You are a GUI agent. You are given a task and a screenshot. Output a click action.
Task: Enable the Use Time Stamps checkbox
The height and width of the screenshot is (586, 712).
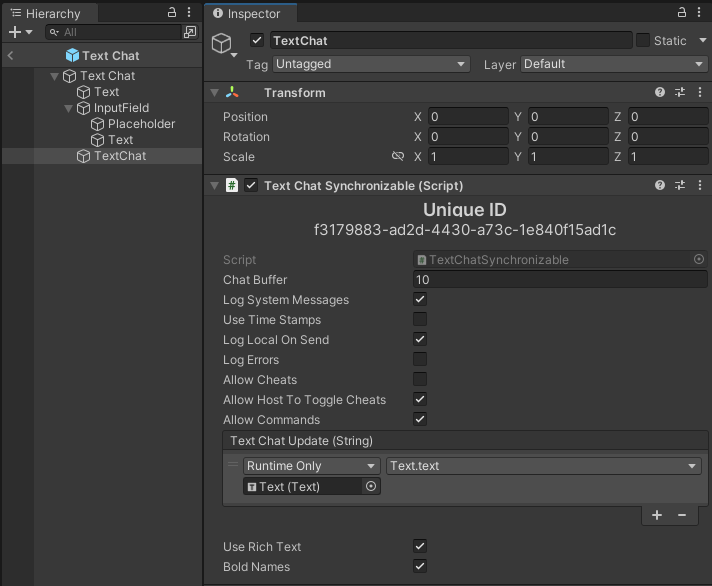click(420, 320)
